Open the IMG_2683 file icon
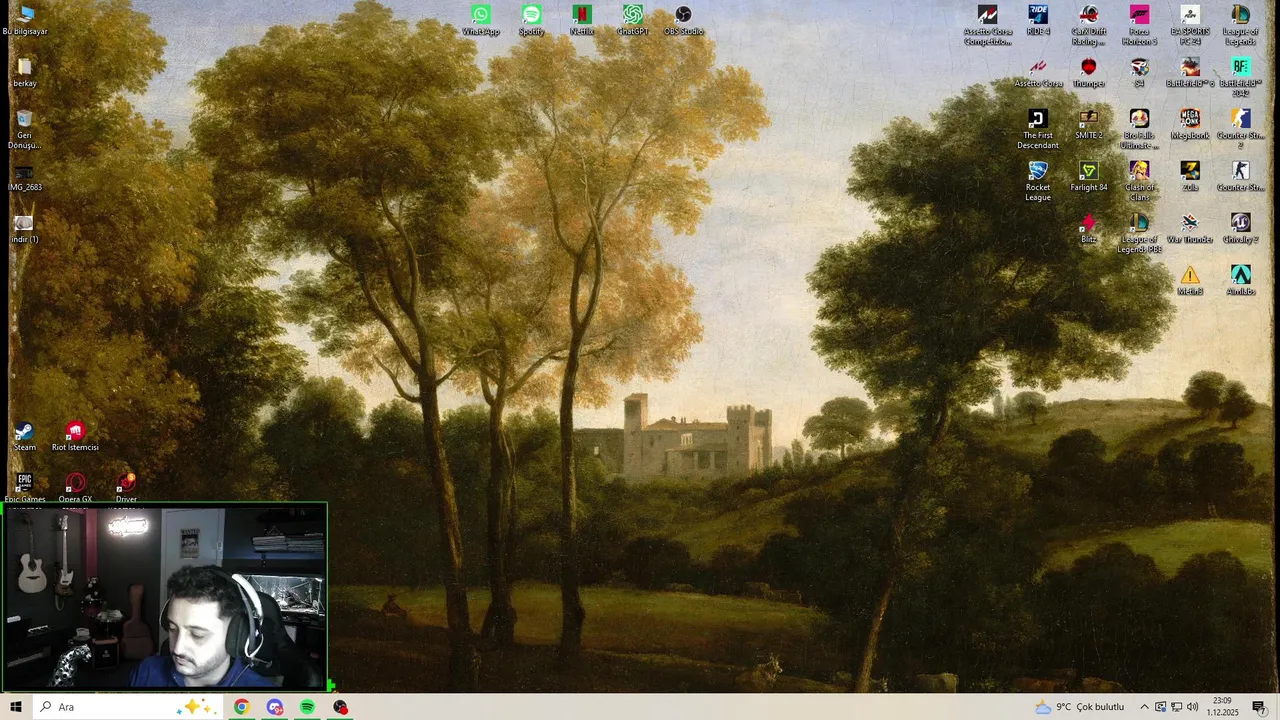This screenshot has height=720, width=1280. [x=24, y=177]
